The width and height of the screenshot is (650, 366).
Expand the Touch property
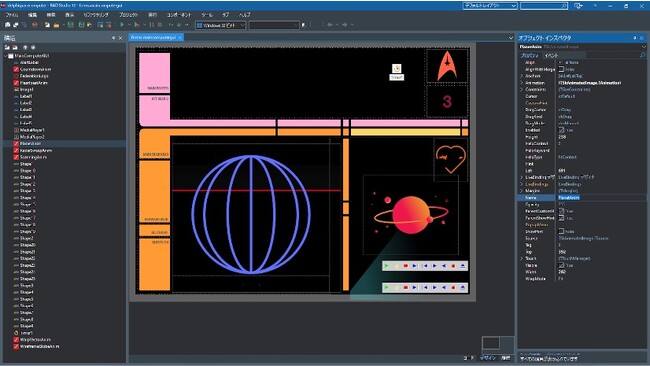[521, 258]
